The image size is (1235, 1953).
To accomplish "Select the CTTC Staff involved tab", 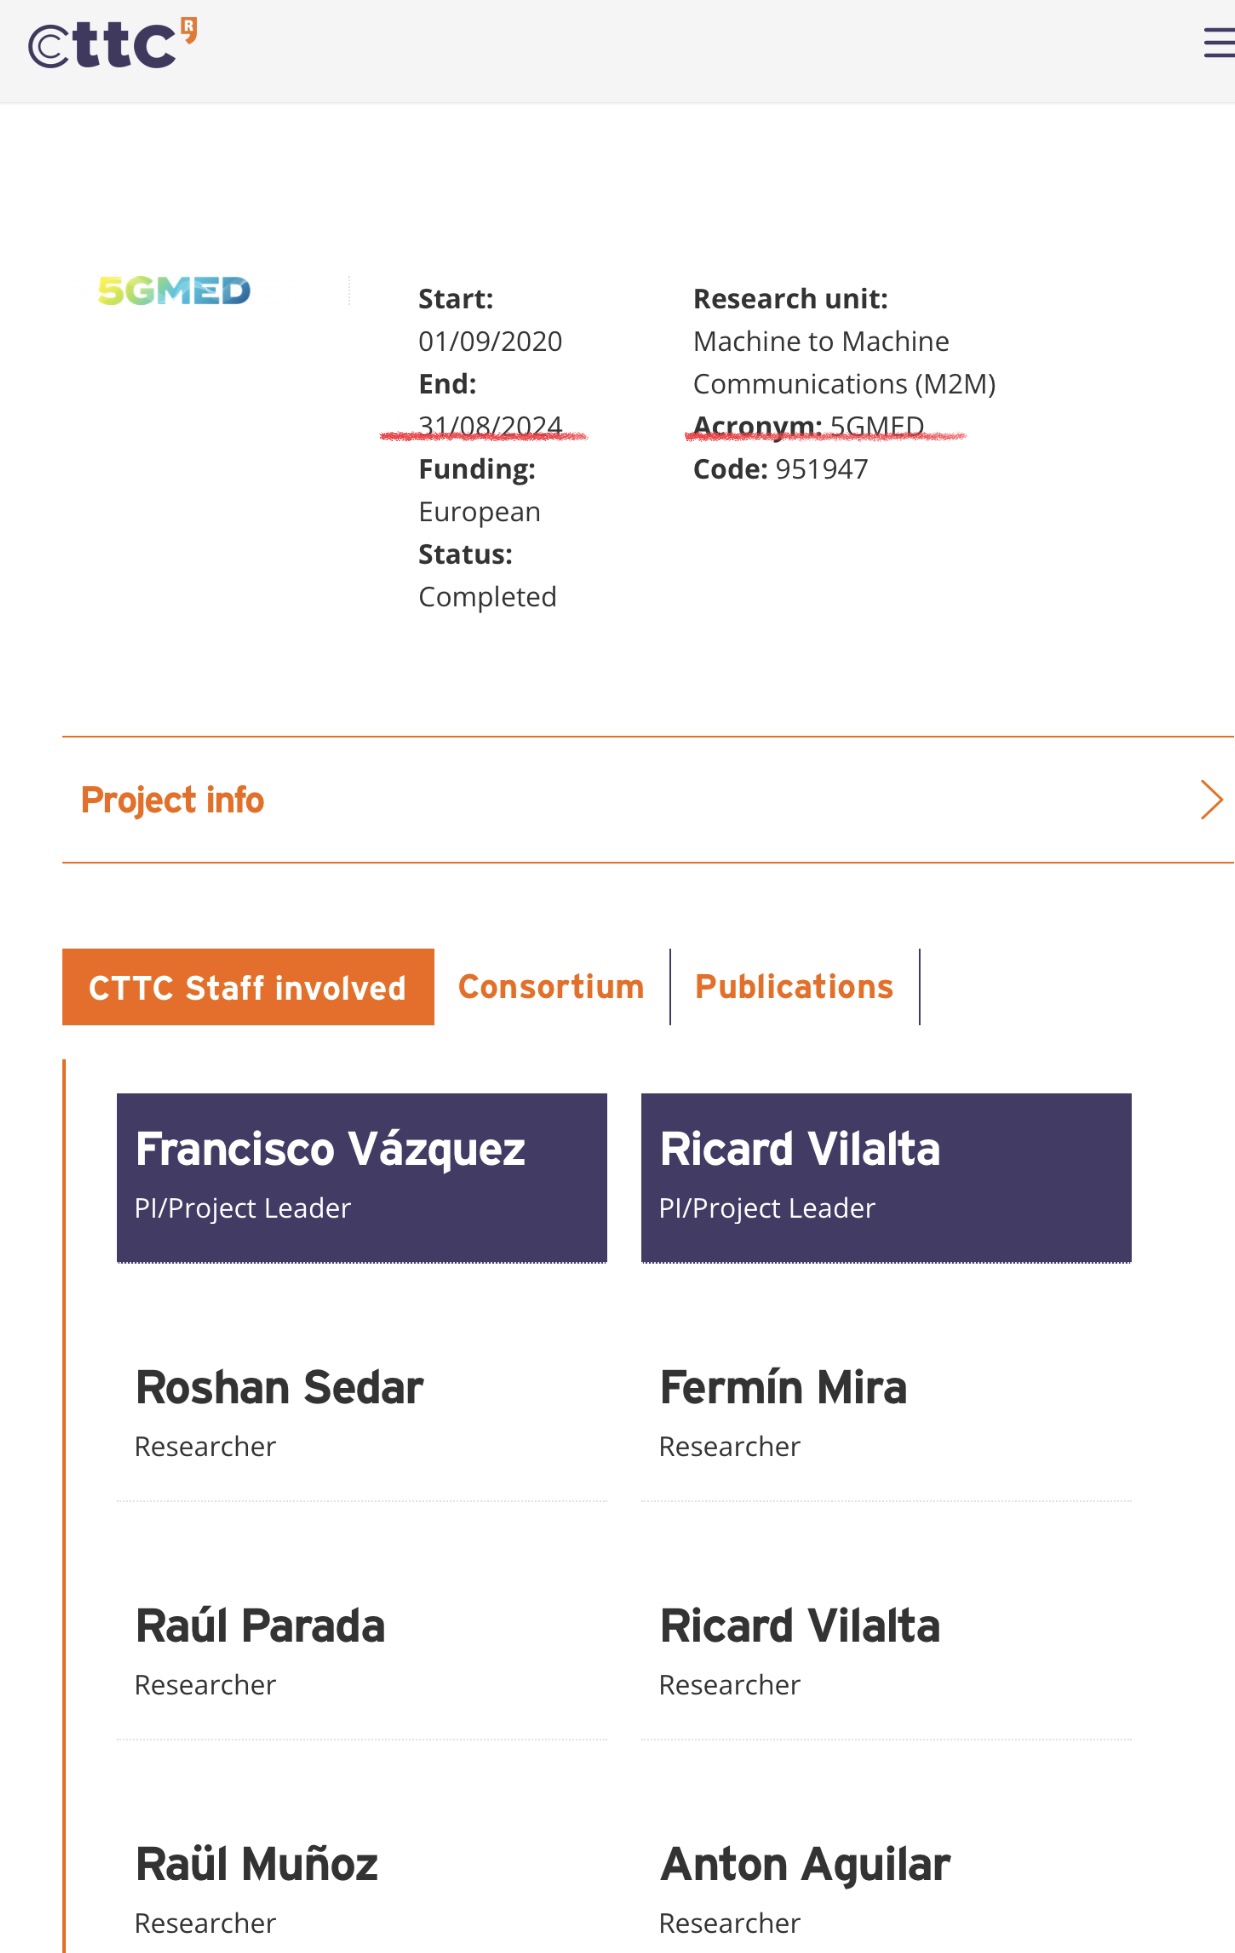I will 248,987.
